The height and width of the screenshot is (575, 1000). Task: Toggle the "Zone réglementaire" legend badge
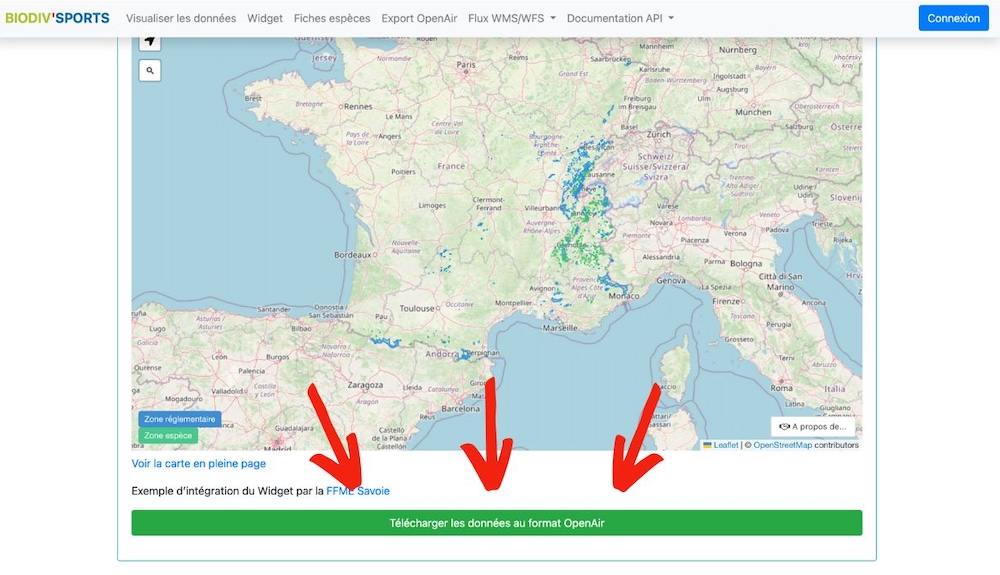point(179,419)
